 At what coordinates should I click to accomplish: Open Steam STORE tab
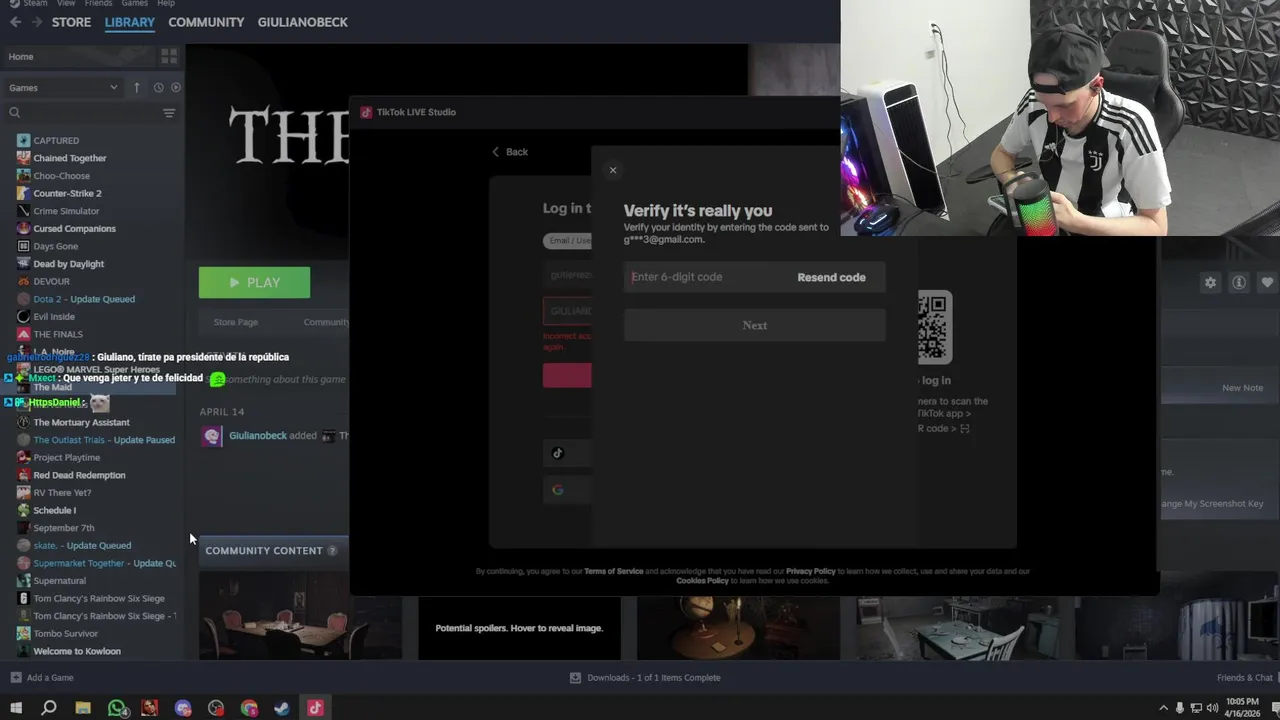[x=71, y=22]
